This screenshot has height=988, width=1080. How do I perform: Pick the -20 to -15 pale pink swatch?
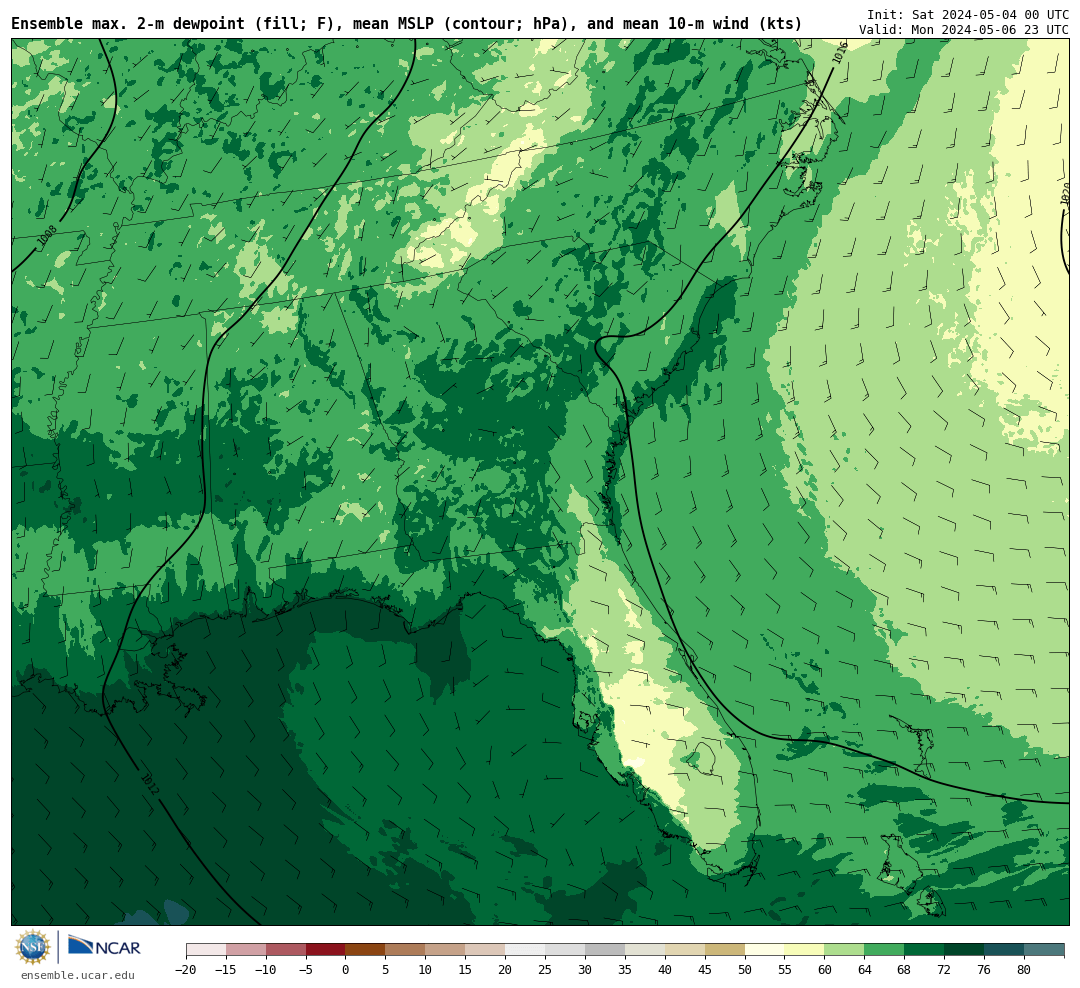206,950
